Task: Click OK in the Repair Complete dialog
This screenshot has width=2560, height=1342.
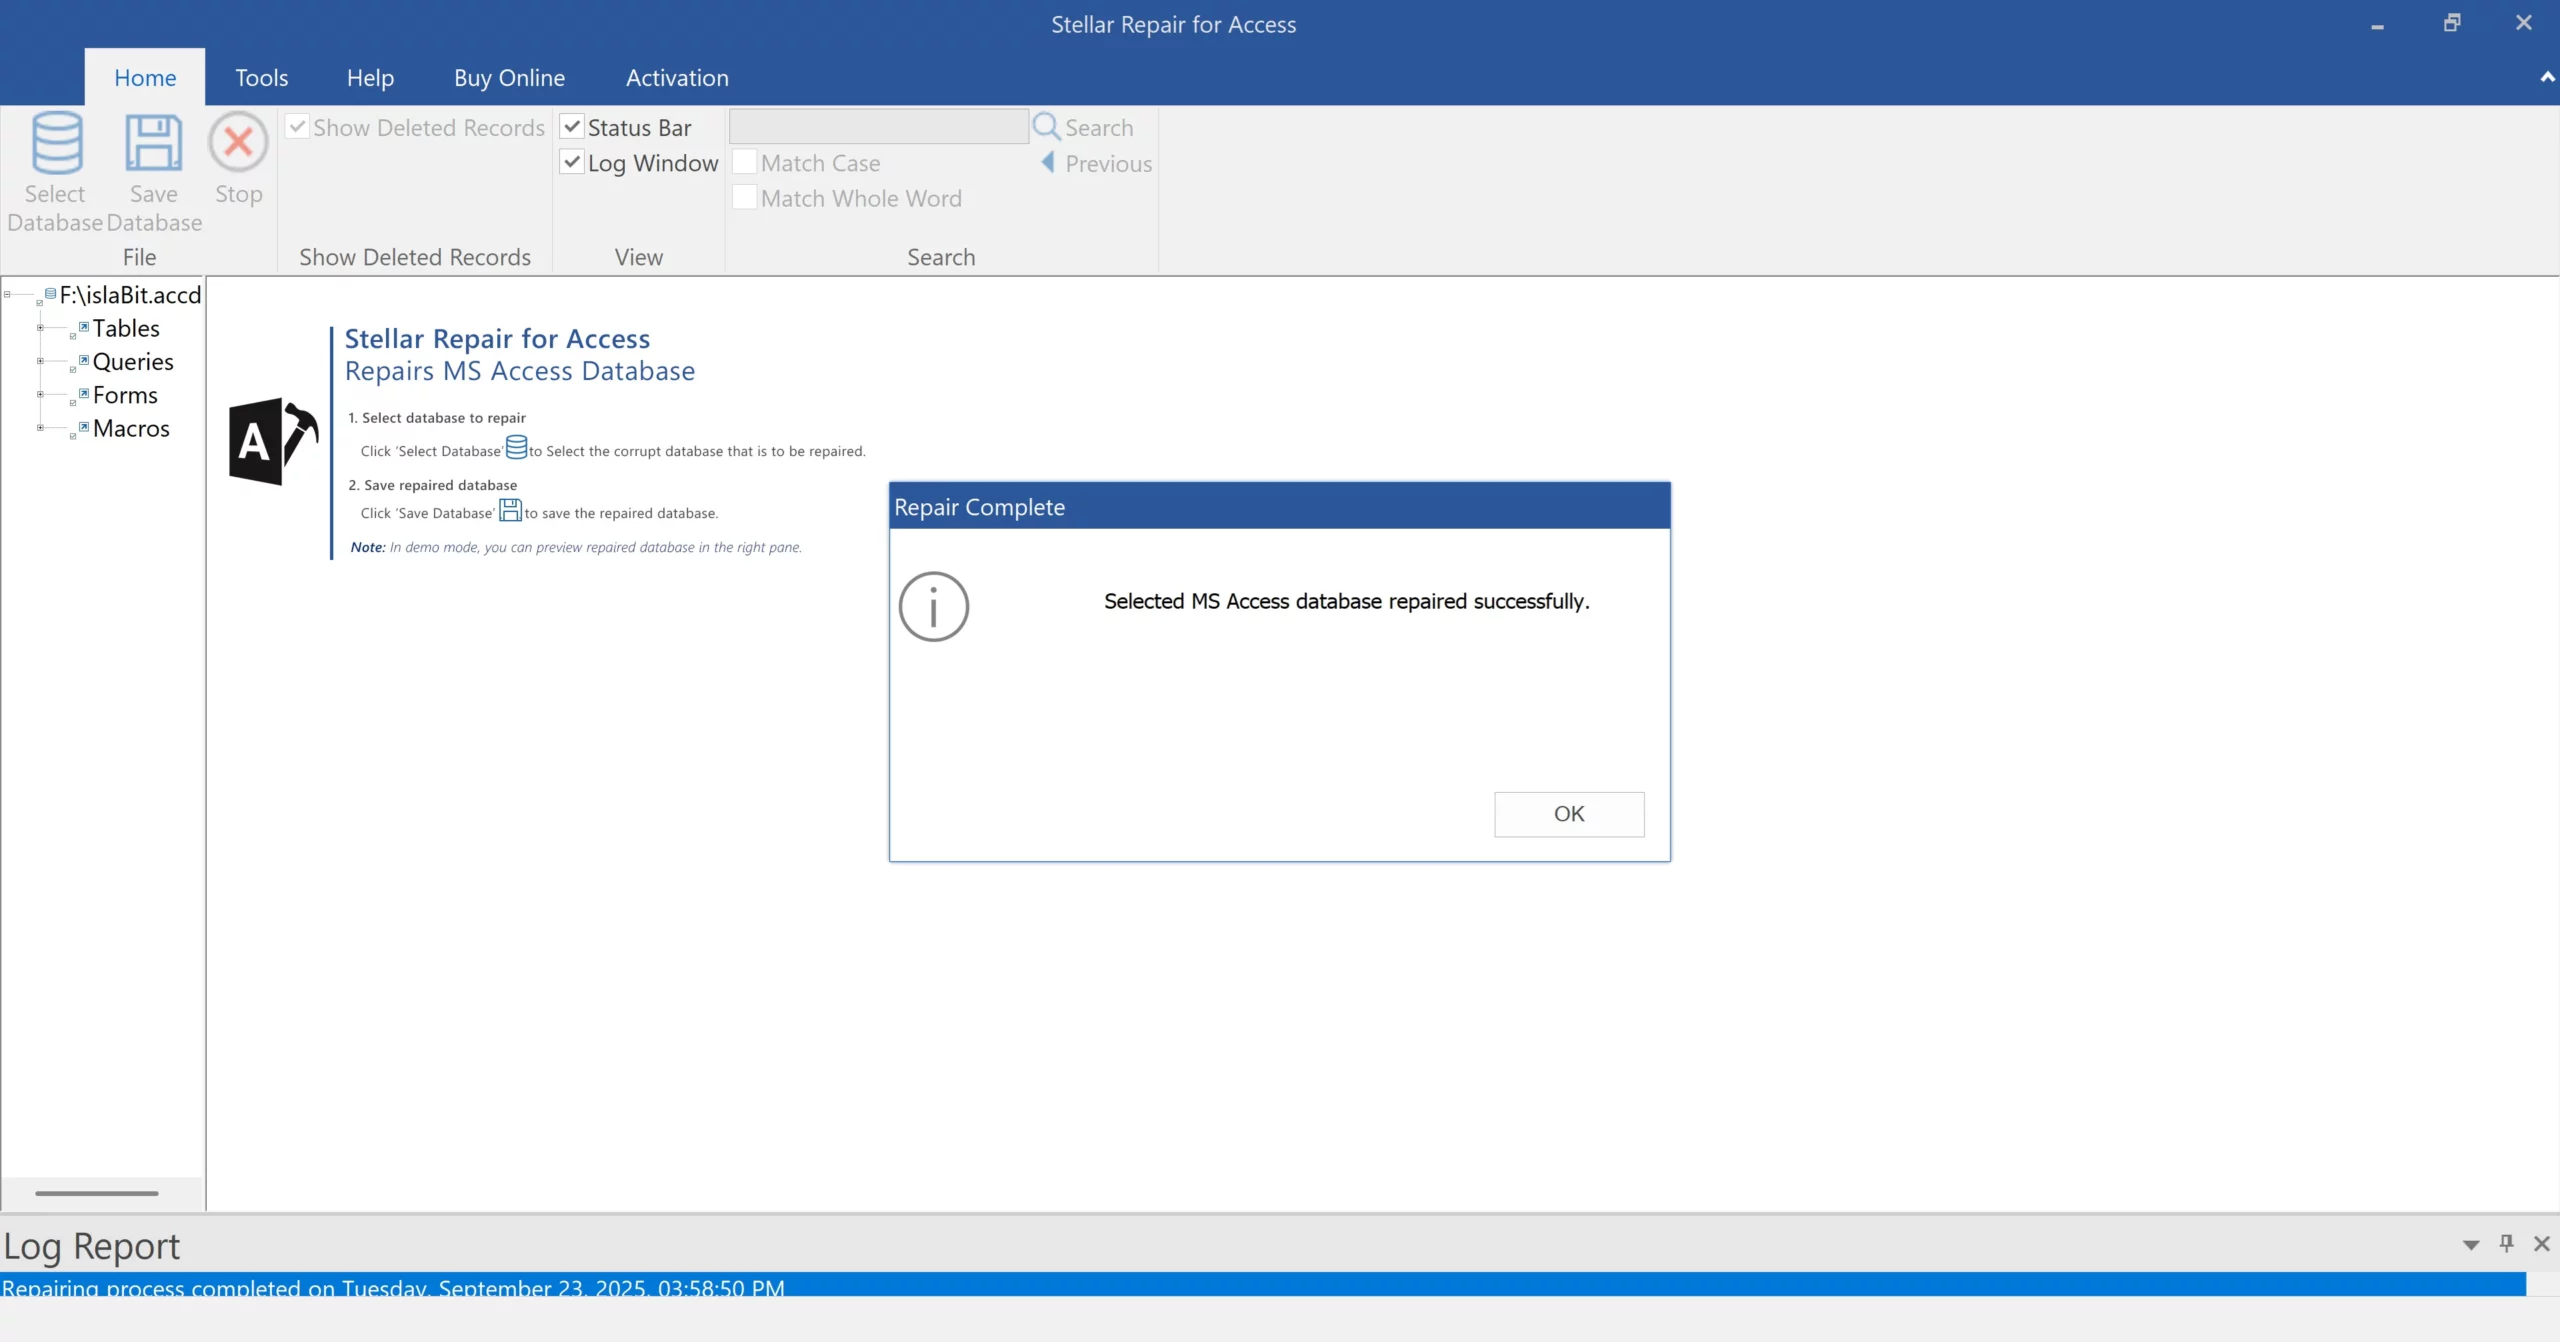Action: (1568, 813)
